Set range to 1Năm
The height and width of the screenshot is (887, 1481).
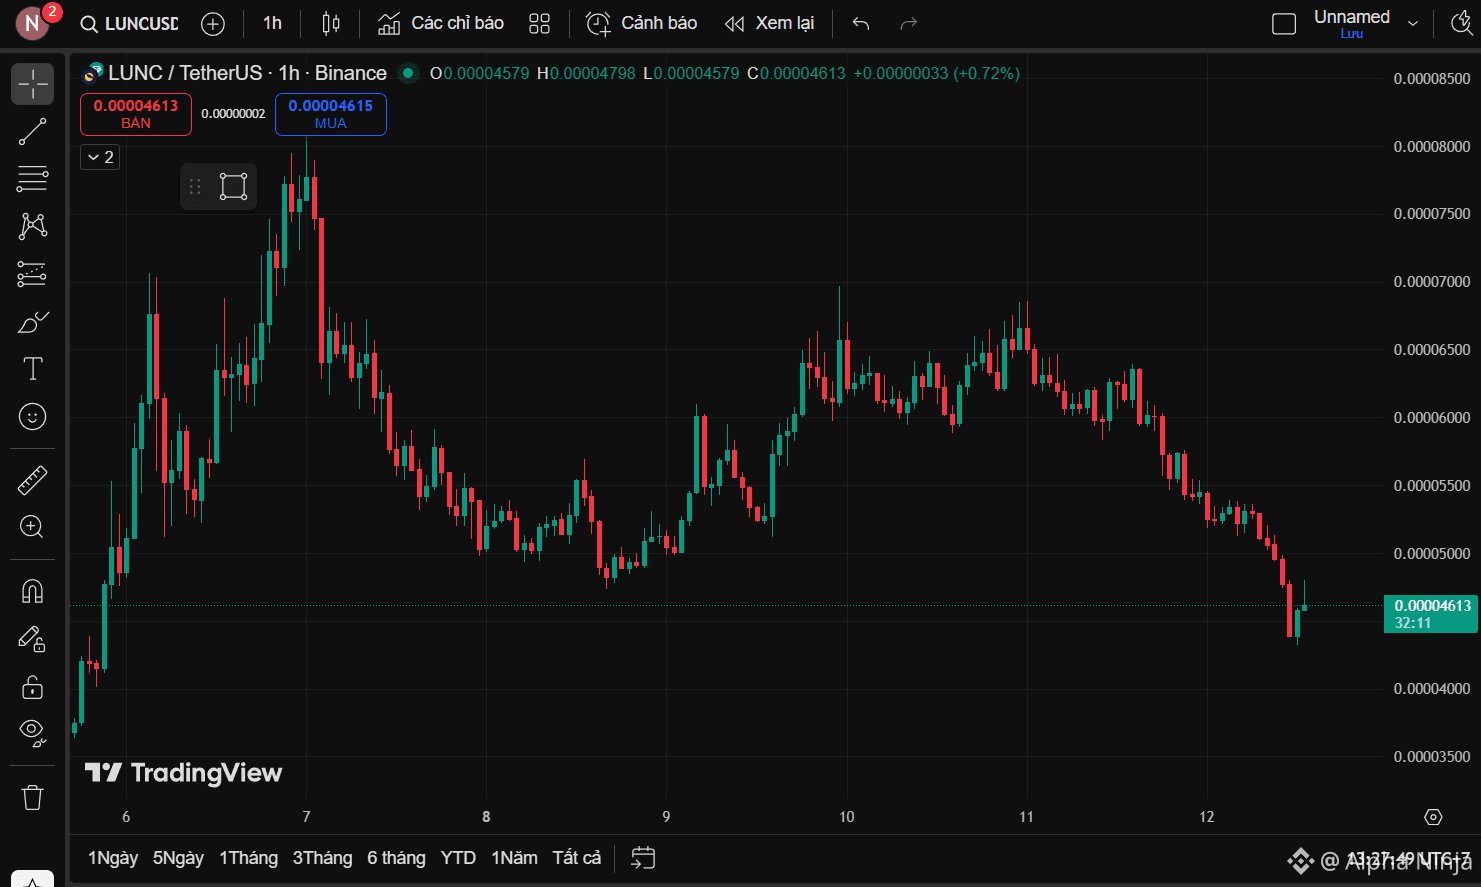coord(514,858)
